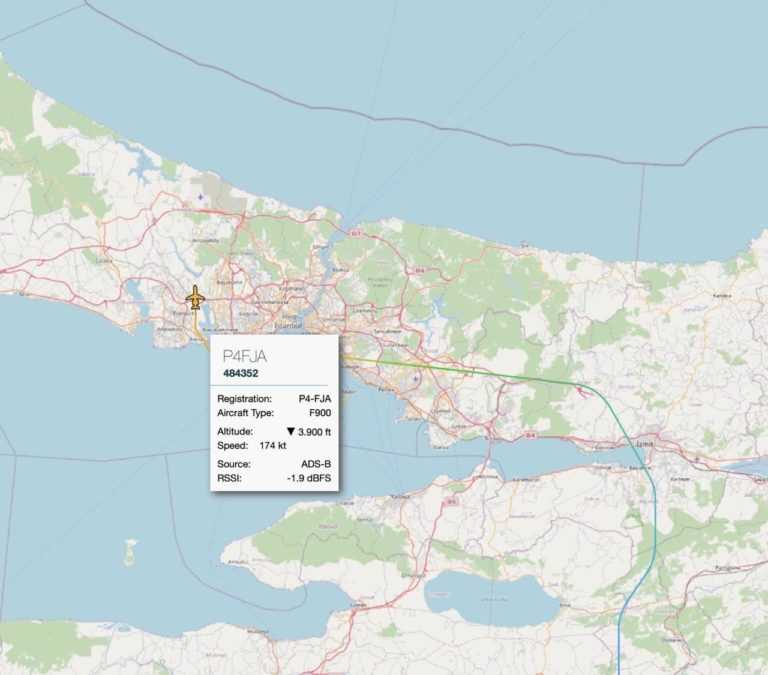
Task: Click the large lake south of the gulf
Action: pyautogui.click(x=490, y=600)
